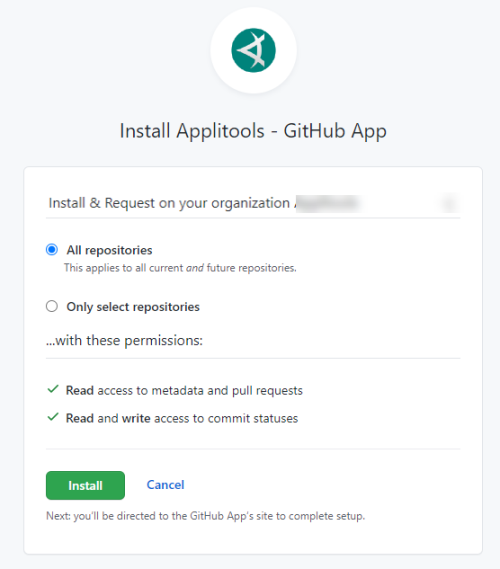Click '...with these permissions:' text

pyautogui.click(x=124, y=340)
